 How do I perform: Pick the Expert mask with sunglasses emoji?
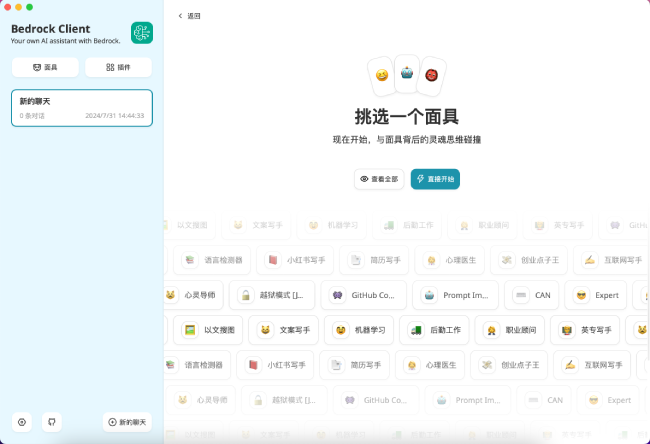(x=596, y=295)
